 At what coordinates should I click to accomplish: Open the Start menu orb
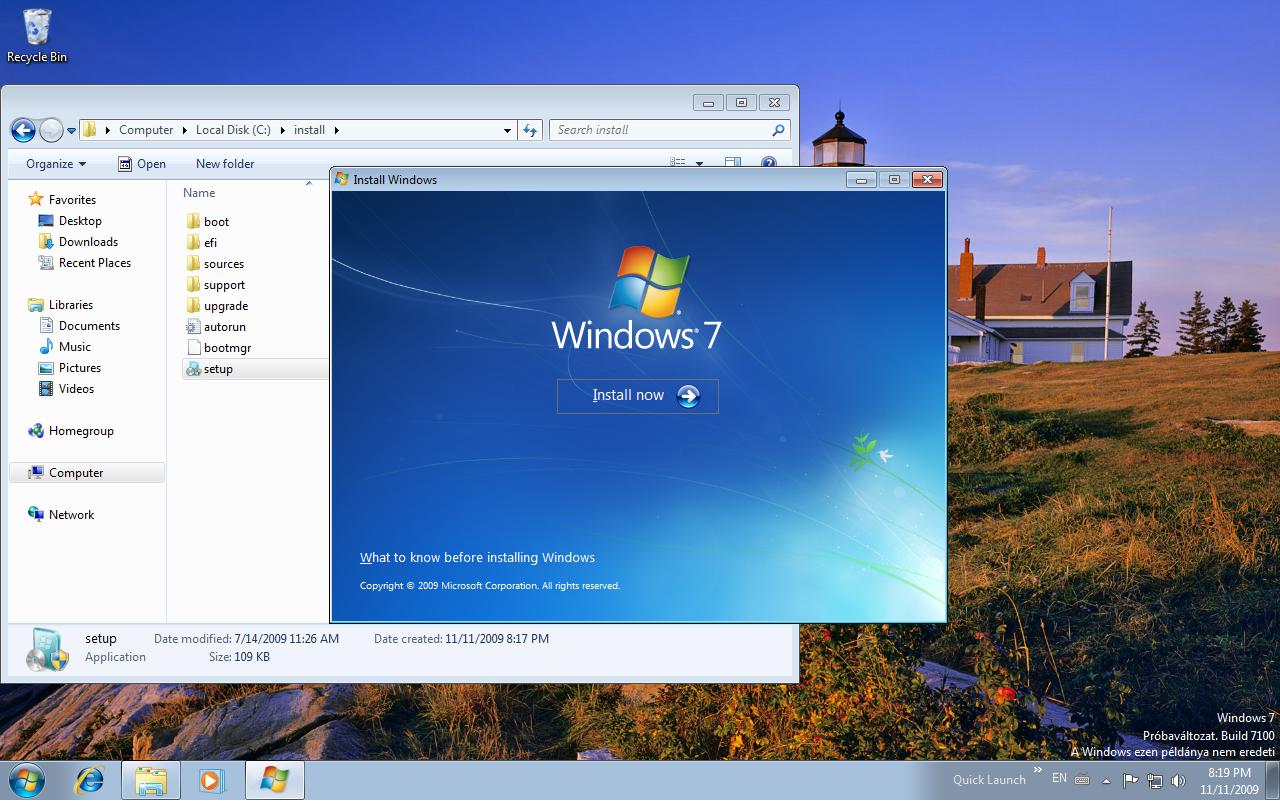click(27, 780)
